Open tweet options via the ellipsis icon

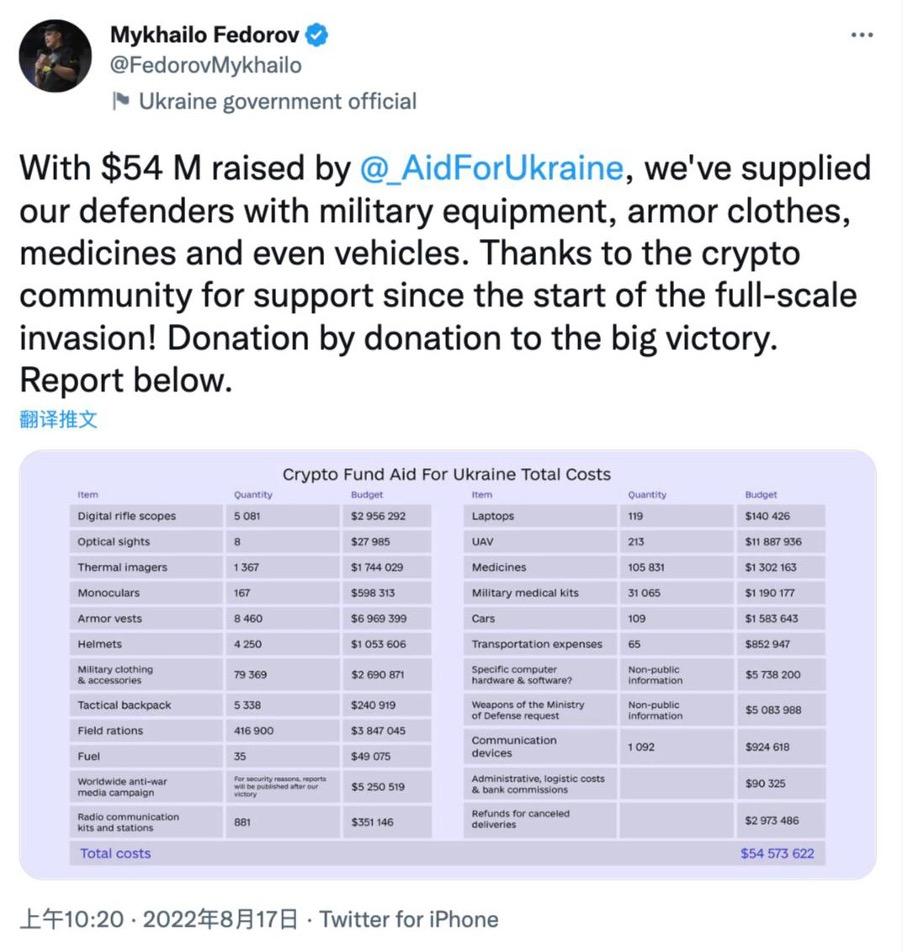[861, 33]
